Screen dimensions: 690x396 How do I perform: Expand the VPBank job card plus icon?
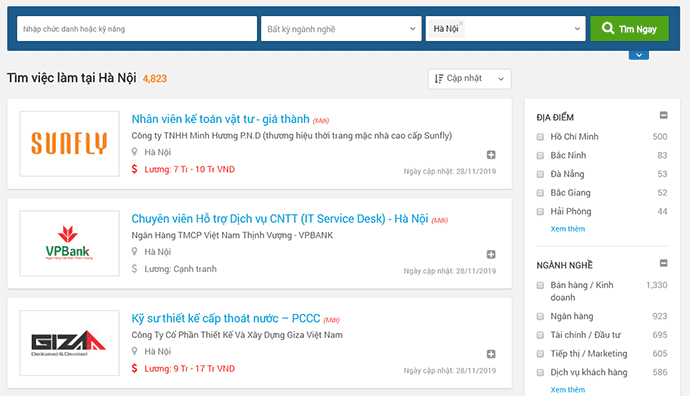[491, 254]
